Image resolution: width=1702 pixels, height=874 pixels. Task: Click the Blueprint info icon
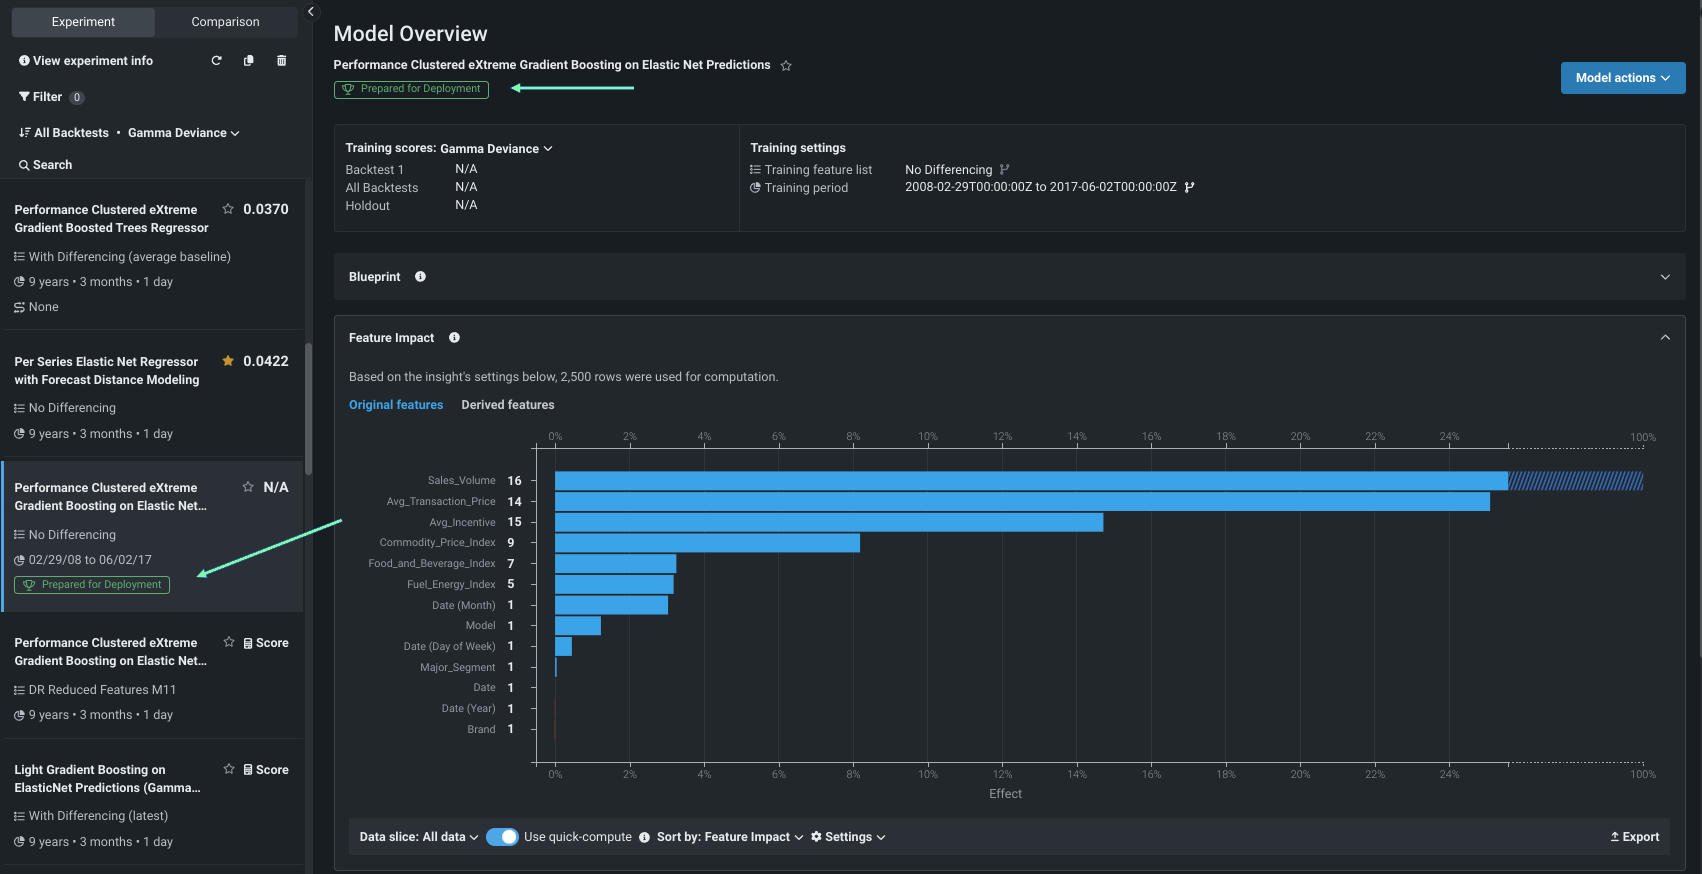click(x=421, y=277)
